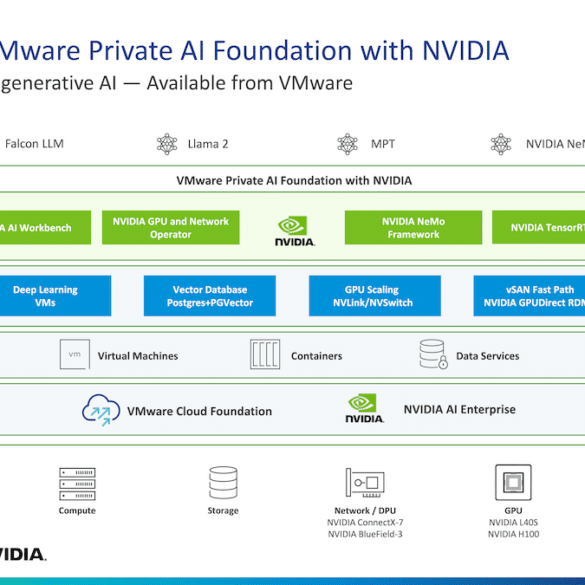Image resolution: width=585 pixels, height=585 pixels.
Task: Click the NVIDIA logo between green boxes
Action: [295, 231]
